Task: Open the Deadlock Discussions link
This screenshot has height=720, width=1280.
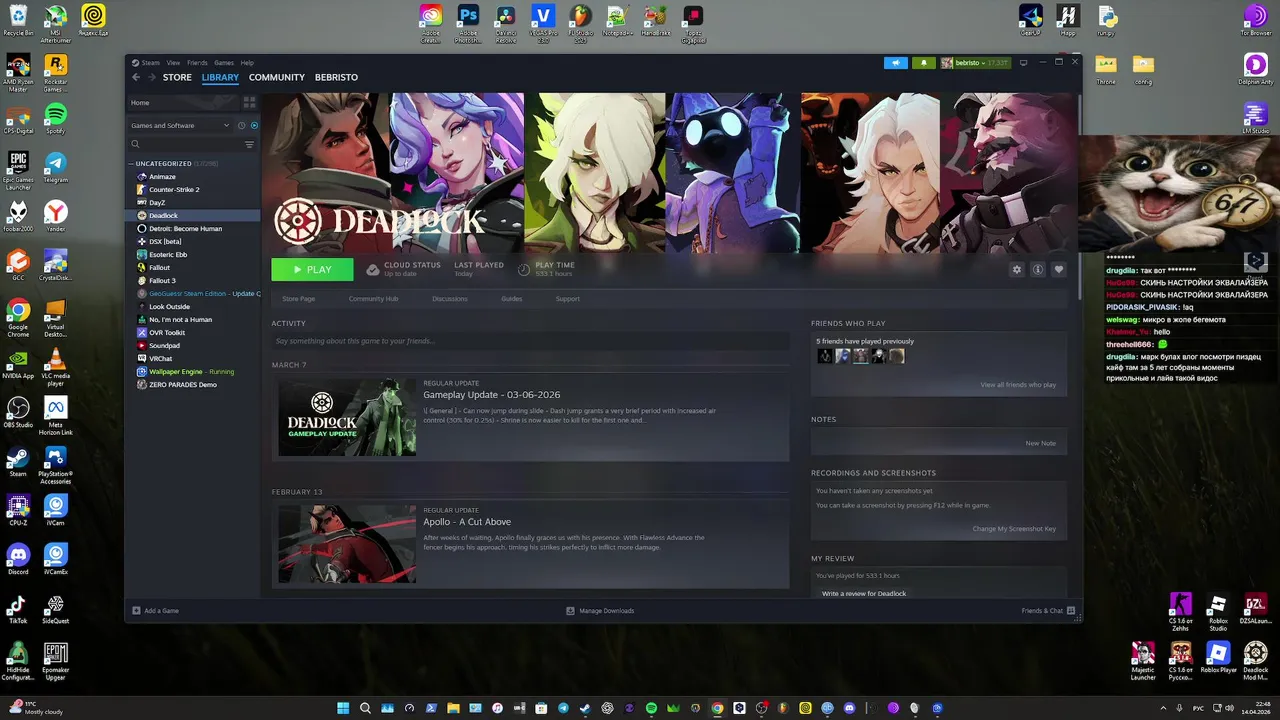Action: pos(450,299)
